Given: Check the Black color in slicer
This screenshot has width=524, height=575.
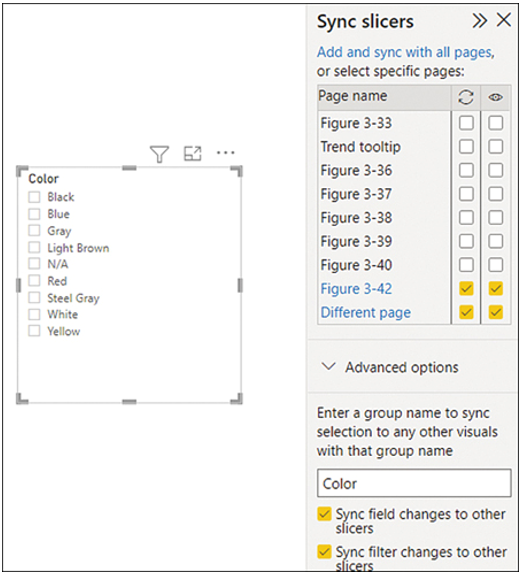Looking at the screenshot, I should pyautogui.click(x=34, y=197).
